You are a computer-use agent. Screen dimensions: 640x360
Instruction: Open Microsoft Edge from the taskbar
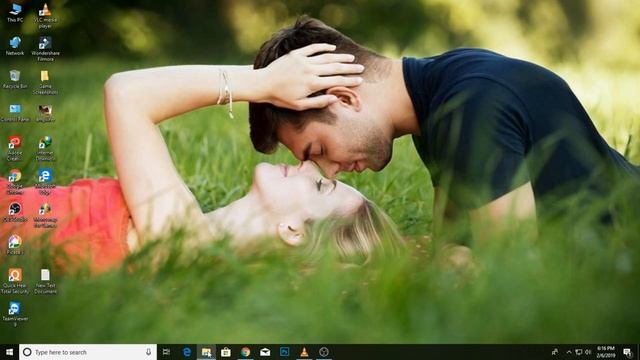[187, 352]
